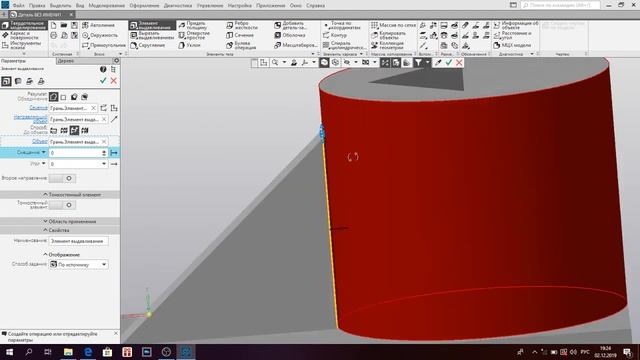Click new document icon in system toolbar

[53, 25]
